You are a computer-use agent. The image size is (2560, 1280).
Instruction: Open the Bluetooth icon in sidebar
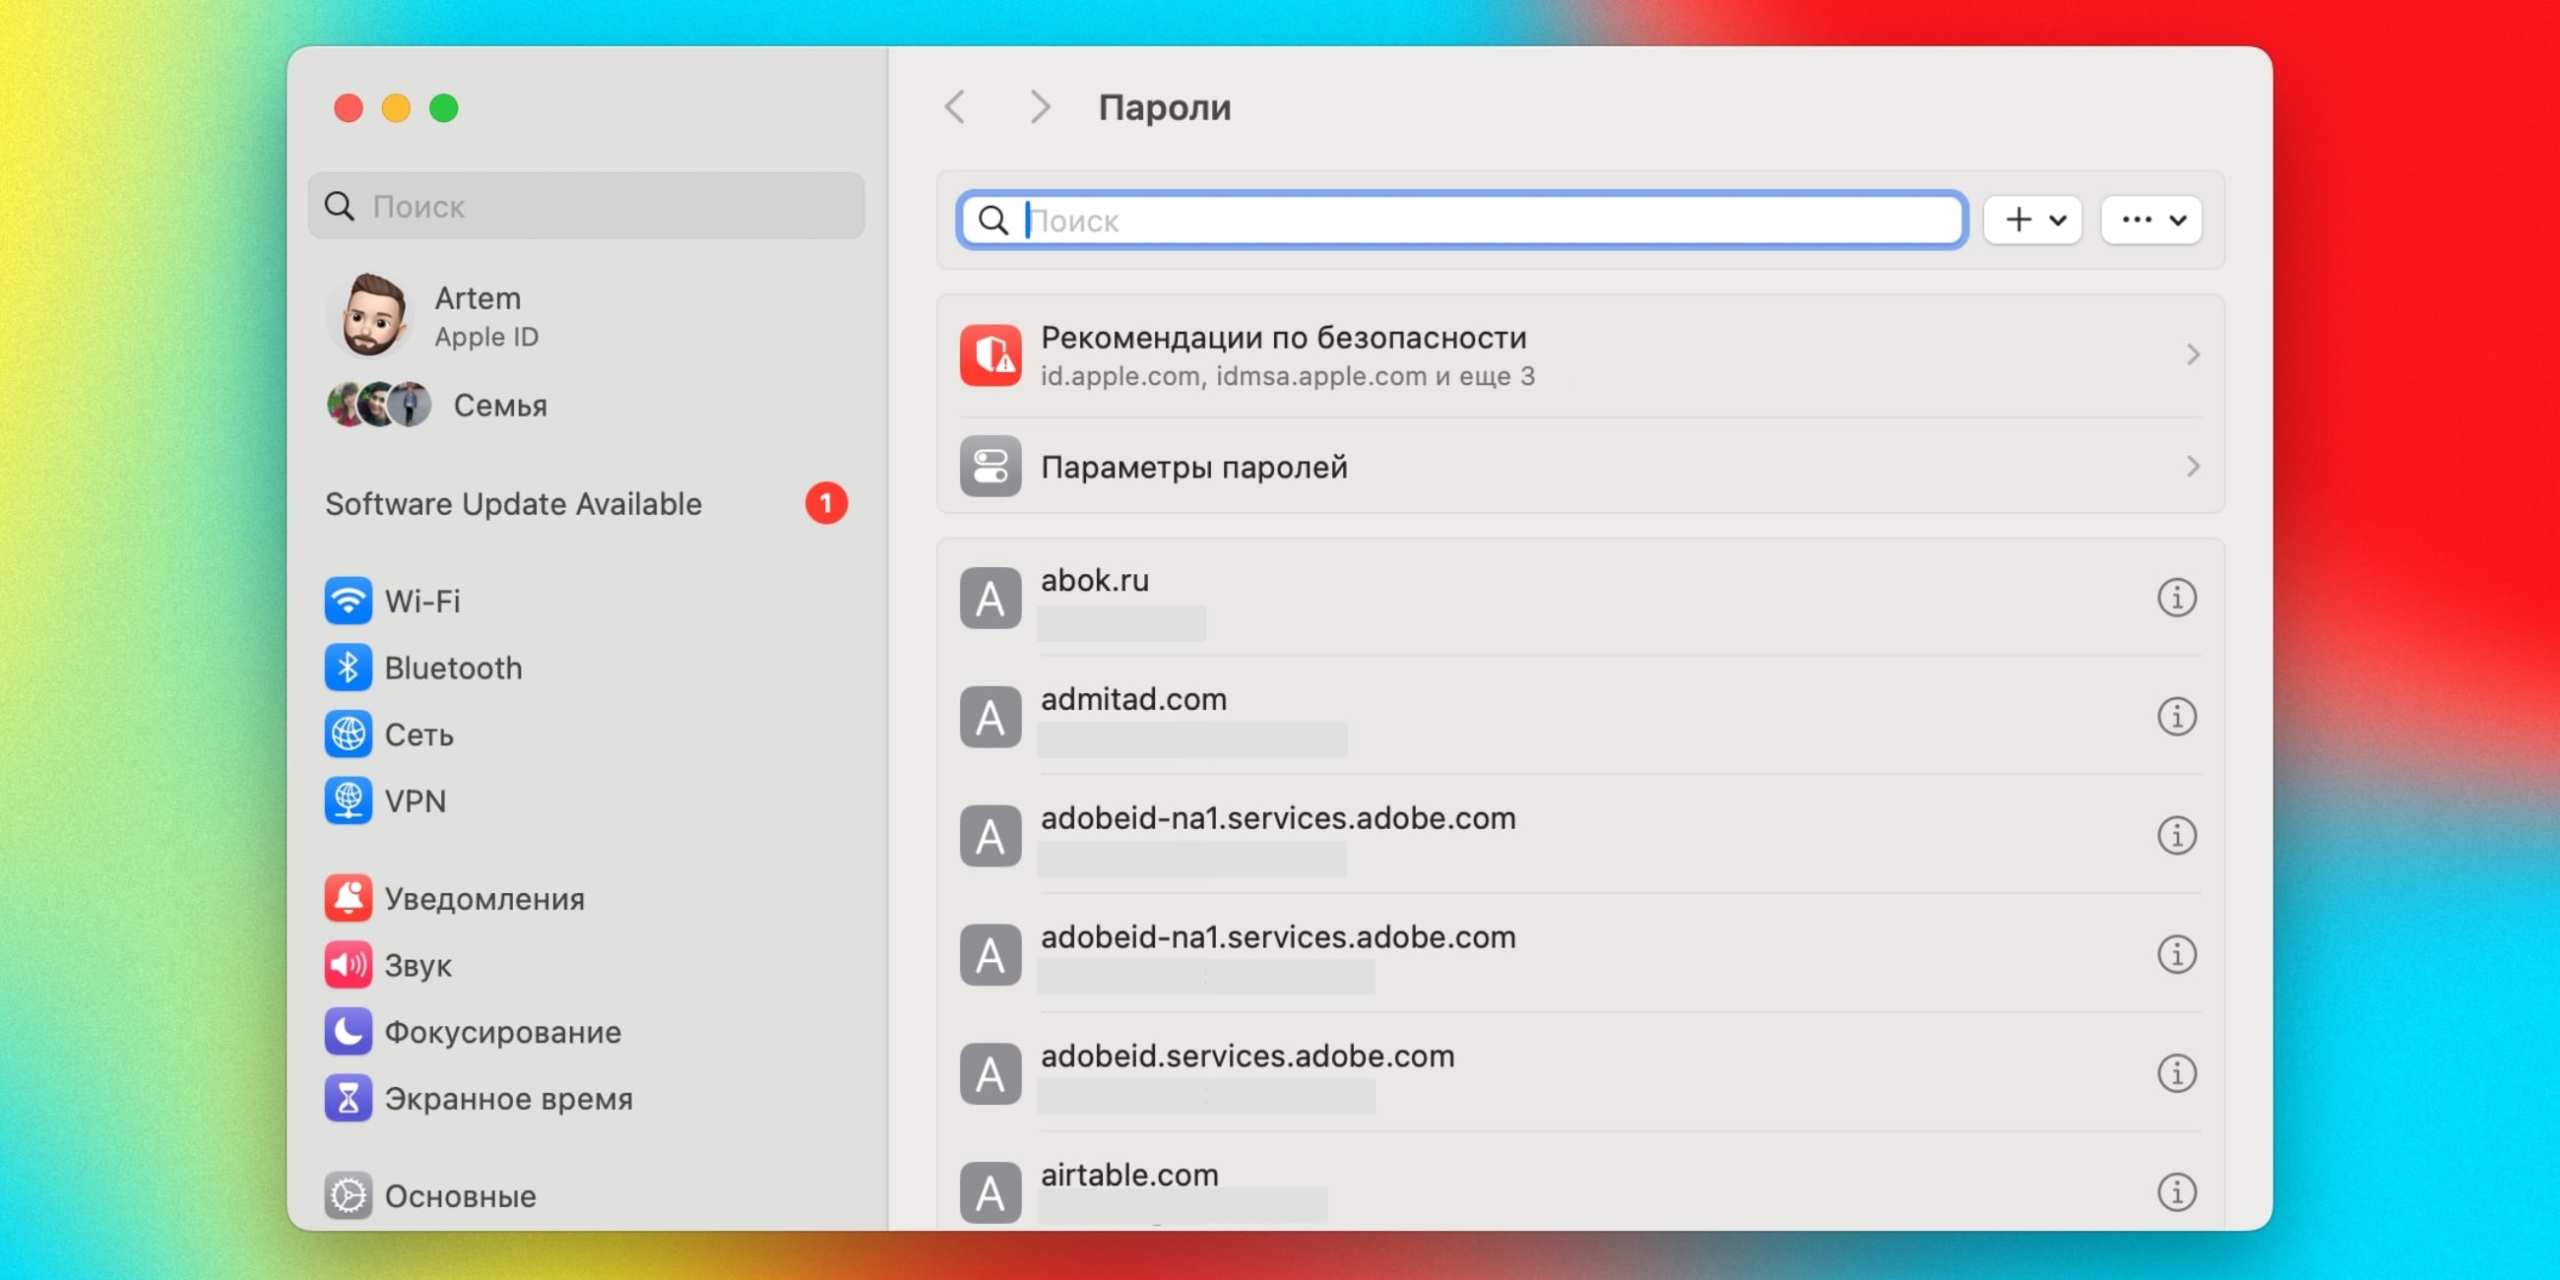click(348, 668)
